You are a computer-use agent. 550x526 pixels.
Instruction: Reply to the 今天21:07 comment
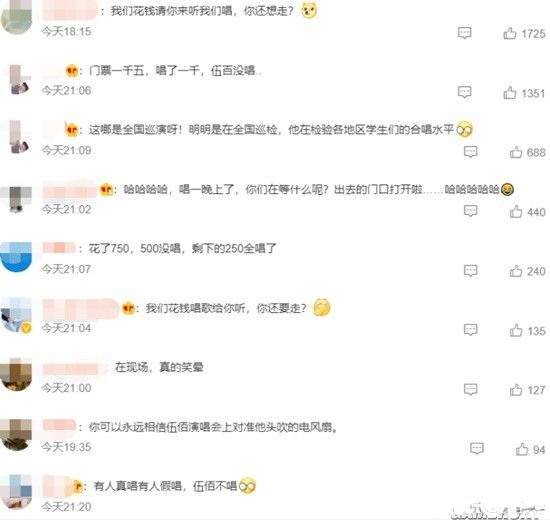tap(470, 271)
